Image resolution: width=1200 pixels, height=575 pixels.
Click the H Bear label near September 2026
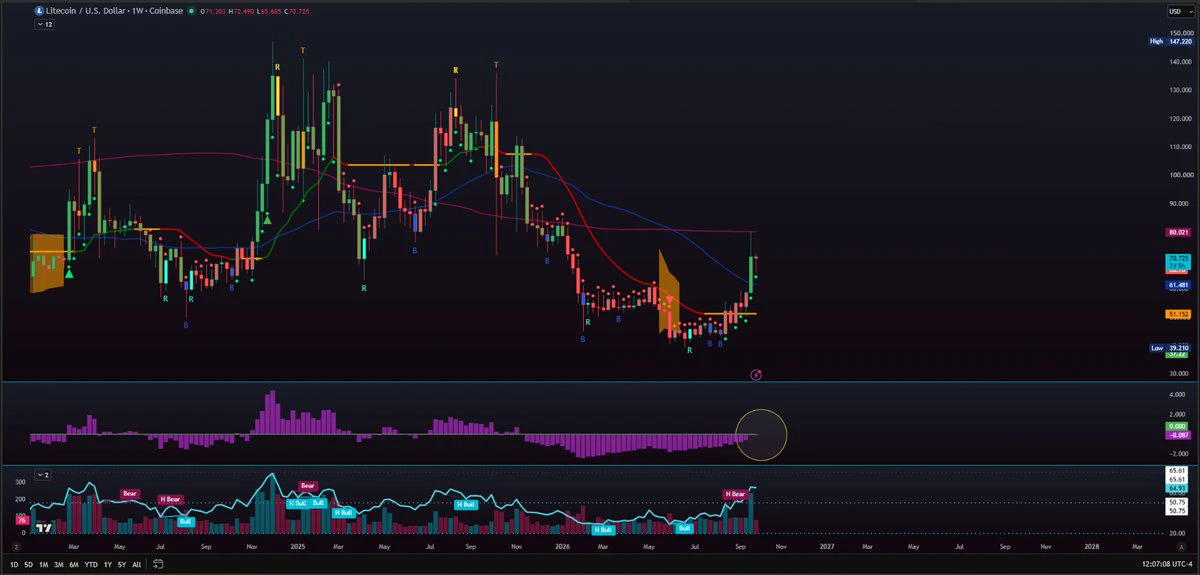click(x=736, y=494)
